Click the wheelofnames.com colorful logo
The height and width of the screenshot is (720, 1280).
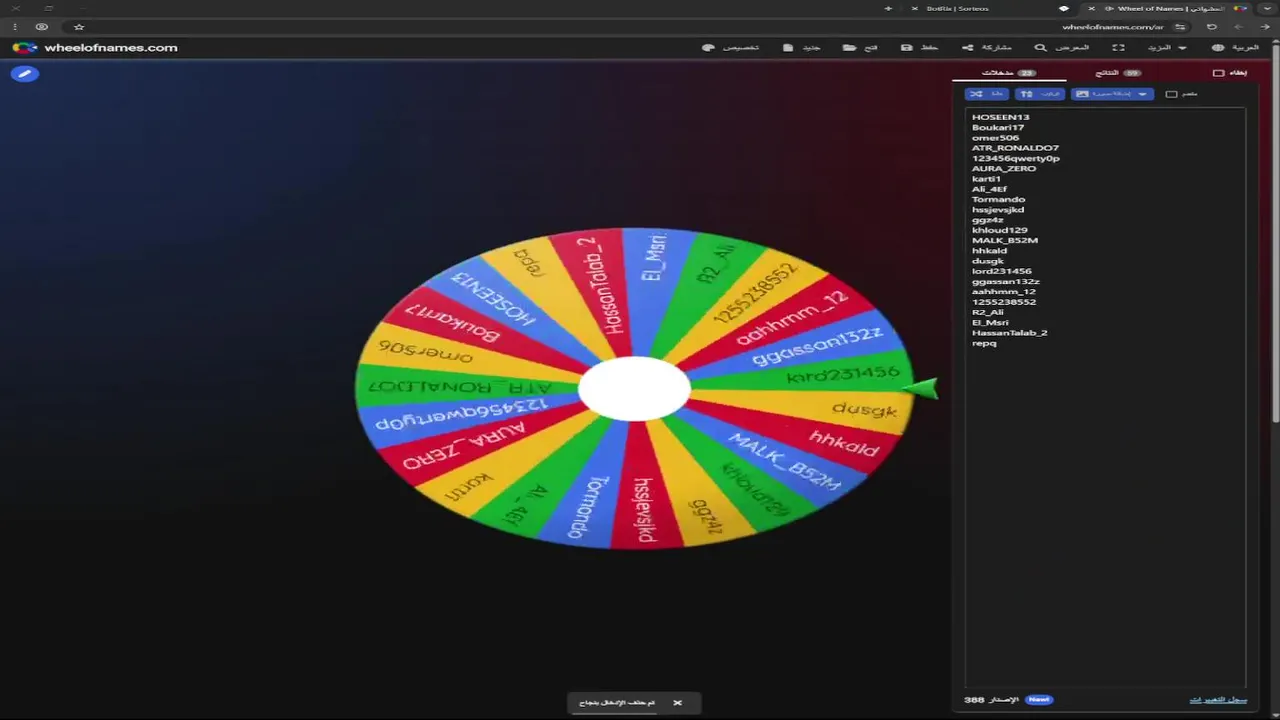24,47
